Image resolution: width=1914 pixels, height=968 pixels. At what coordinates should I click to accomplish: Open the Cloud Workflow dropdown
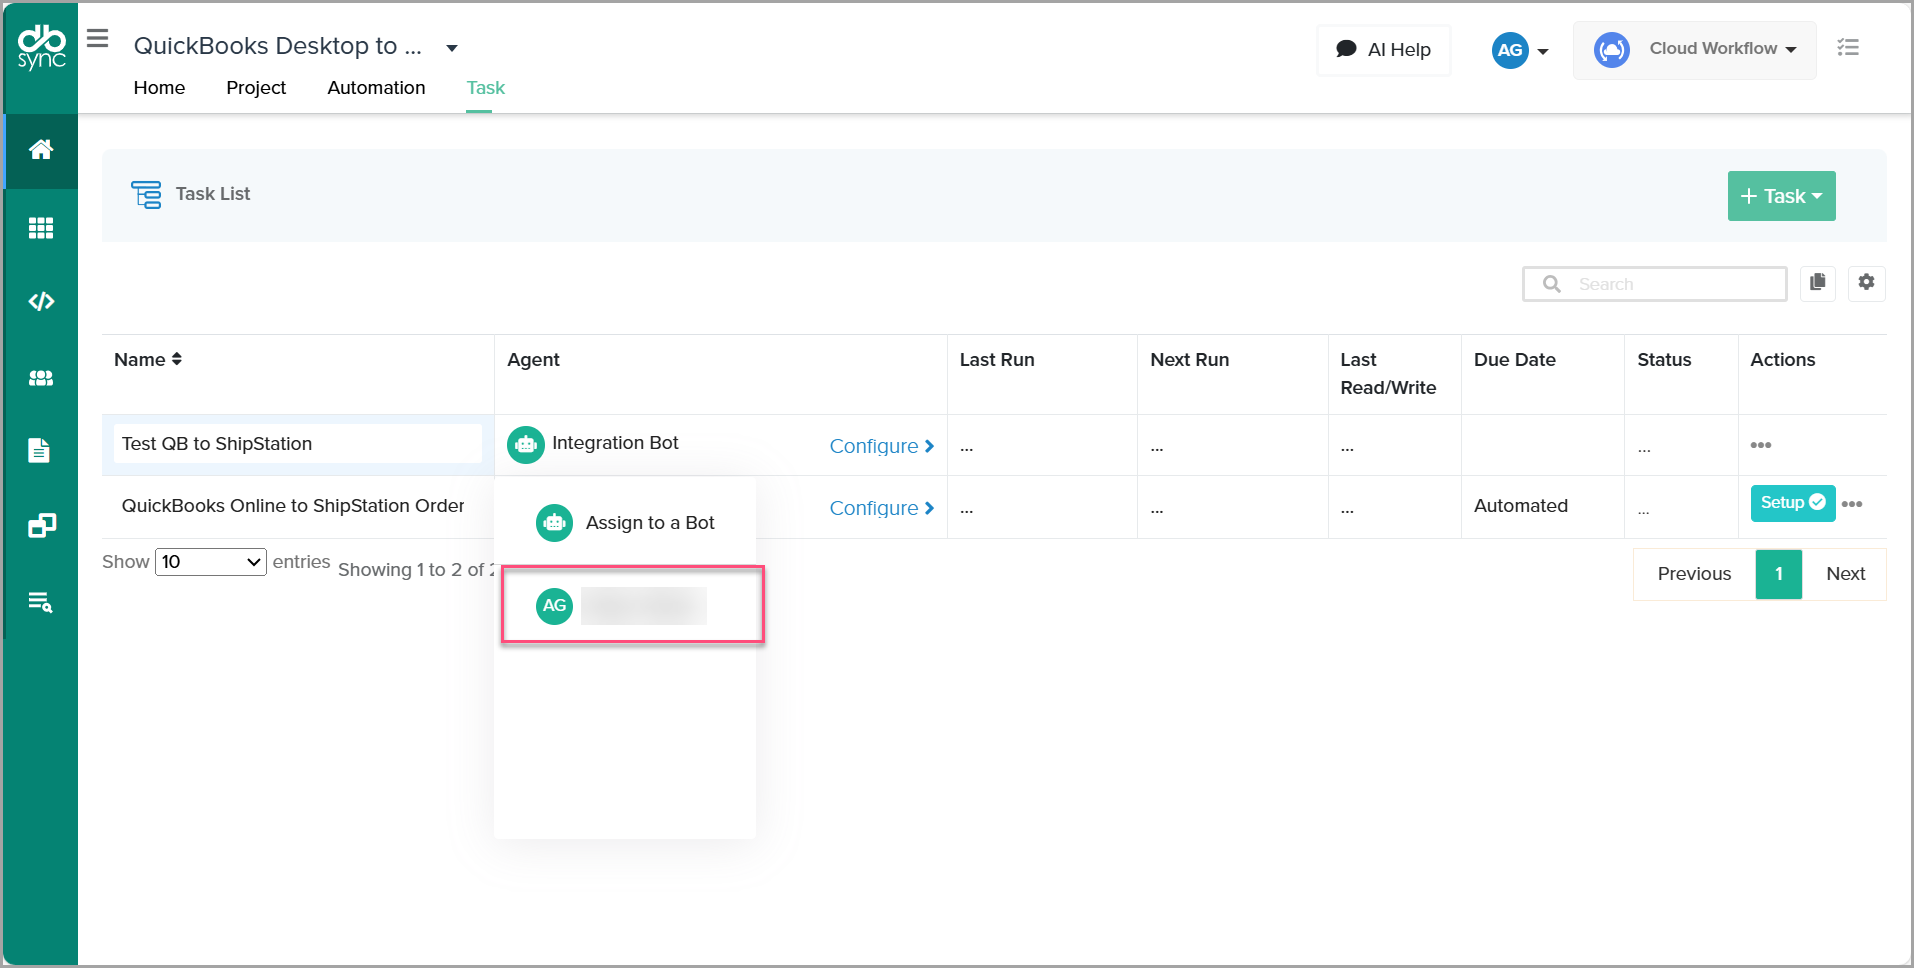pos(1695,49)
